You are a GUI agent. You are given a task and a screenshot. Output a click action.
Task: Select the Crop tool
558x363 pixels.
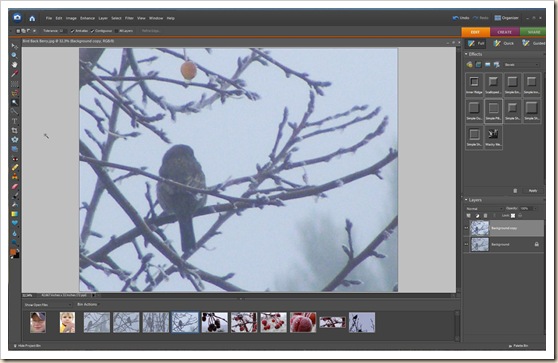pos(15,131)
